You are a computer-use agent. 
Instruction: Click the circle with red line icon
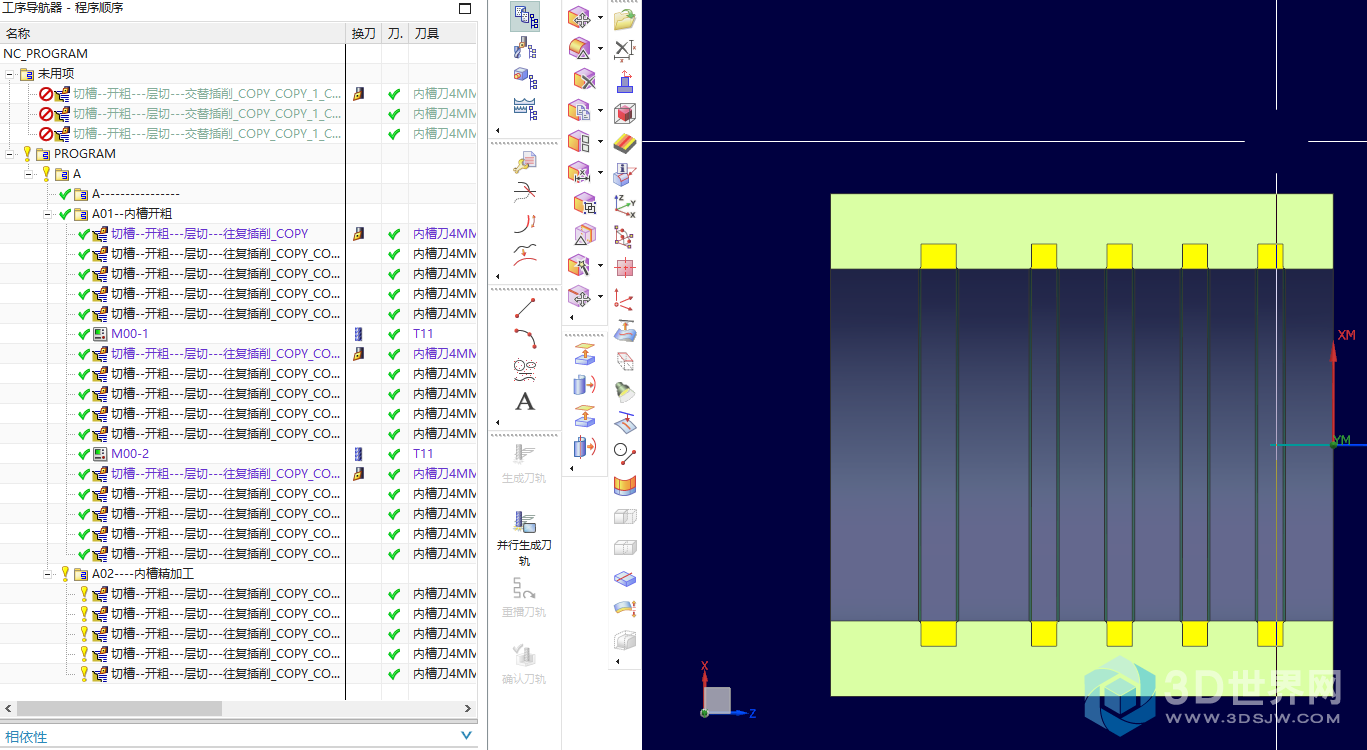[625, 453]
